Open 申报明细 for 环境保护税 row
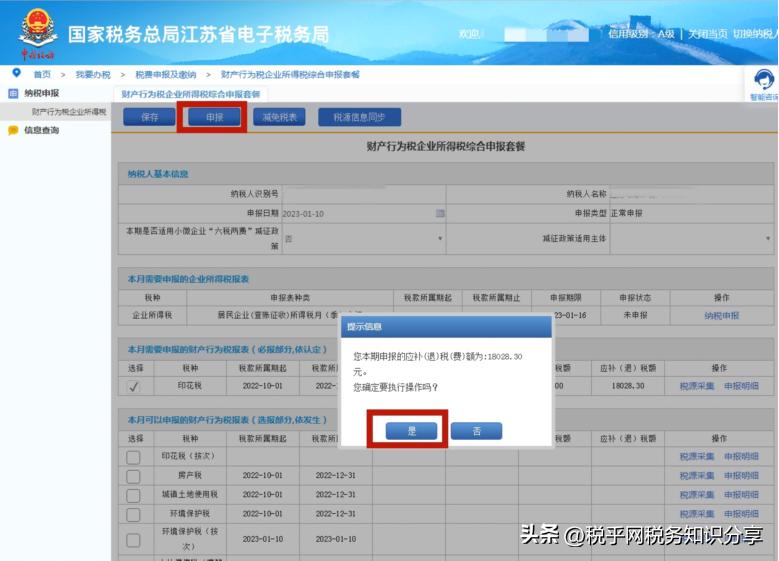779x561 pixels. (x=741, y=514)
